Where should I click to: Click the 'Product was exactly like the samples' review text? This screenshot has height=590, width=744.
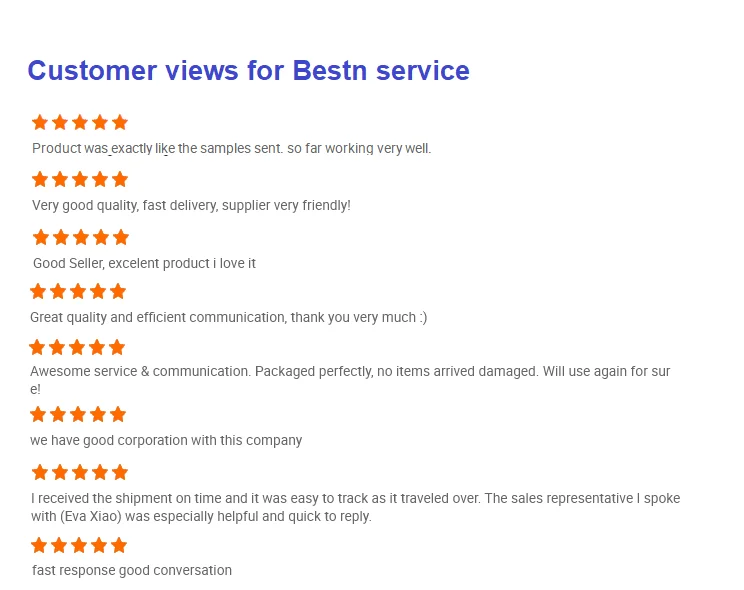pos(231,149)
